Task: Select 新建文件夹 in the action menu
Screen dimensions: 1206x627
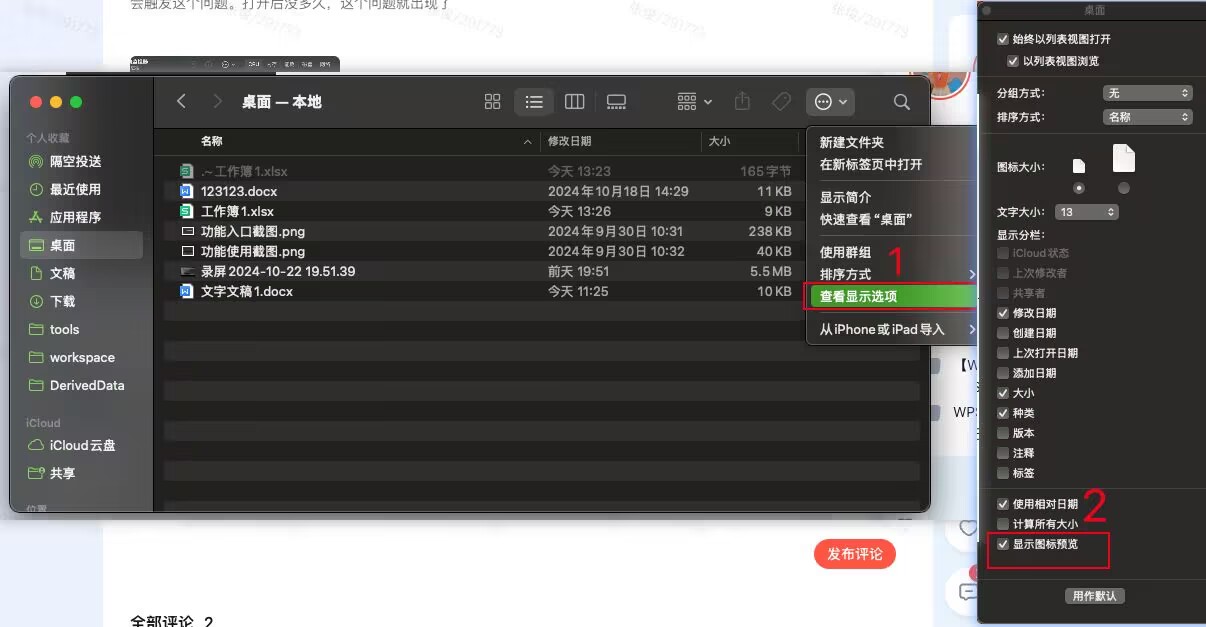Action: click(851, 142)
